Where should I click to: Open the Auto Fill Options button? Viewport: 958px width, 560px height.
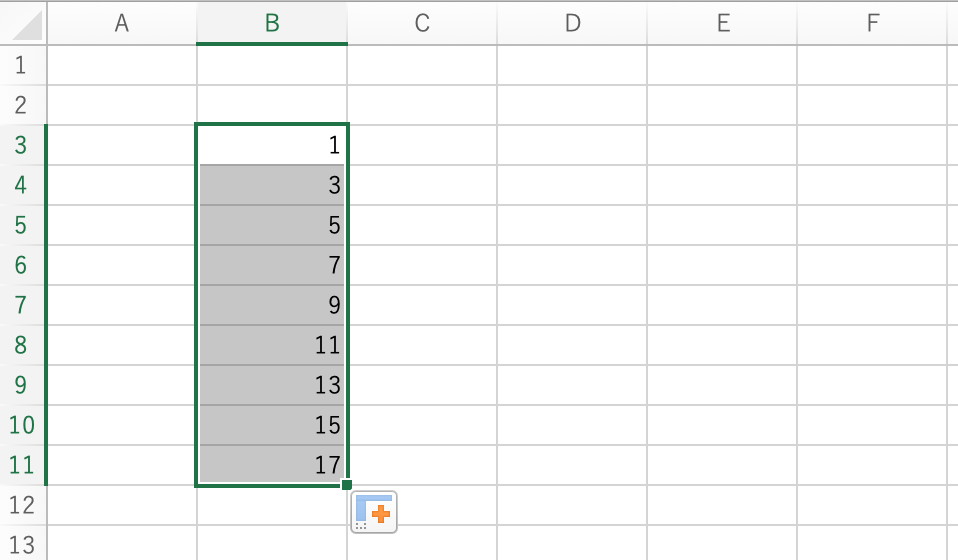(x=374, y=511)
